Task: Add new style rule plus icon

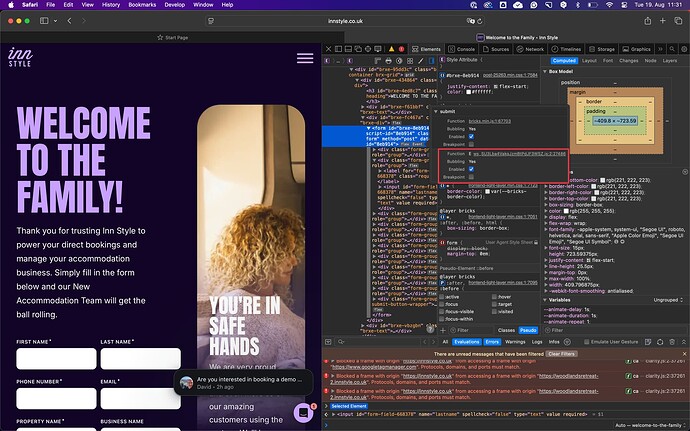Action: tap(443, 330)
